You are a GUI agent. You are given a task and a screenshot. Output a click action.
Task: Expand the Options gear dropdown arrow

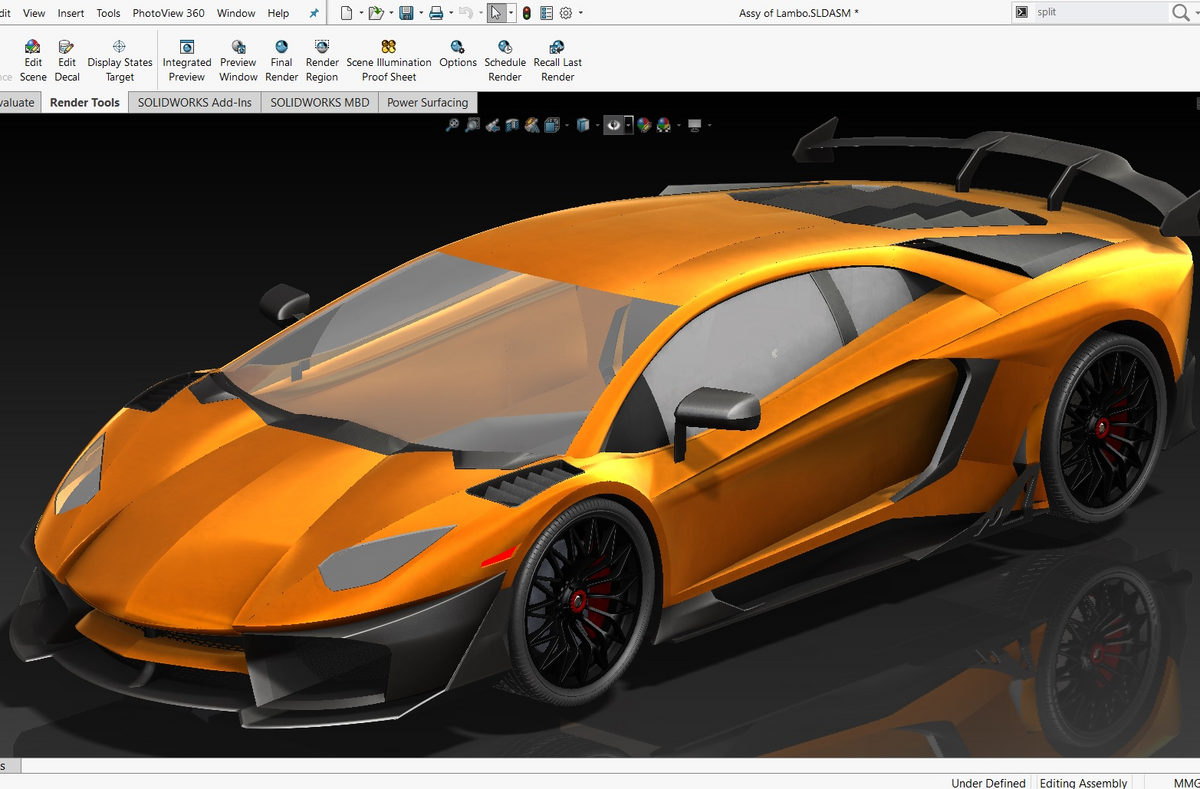tap(580, 13)
